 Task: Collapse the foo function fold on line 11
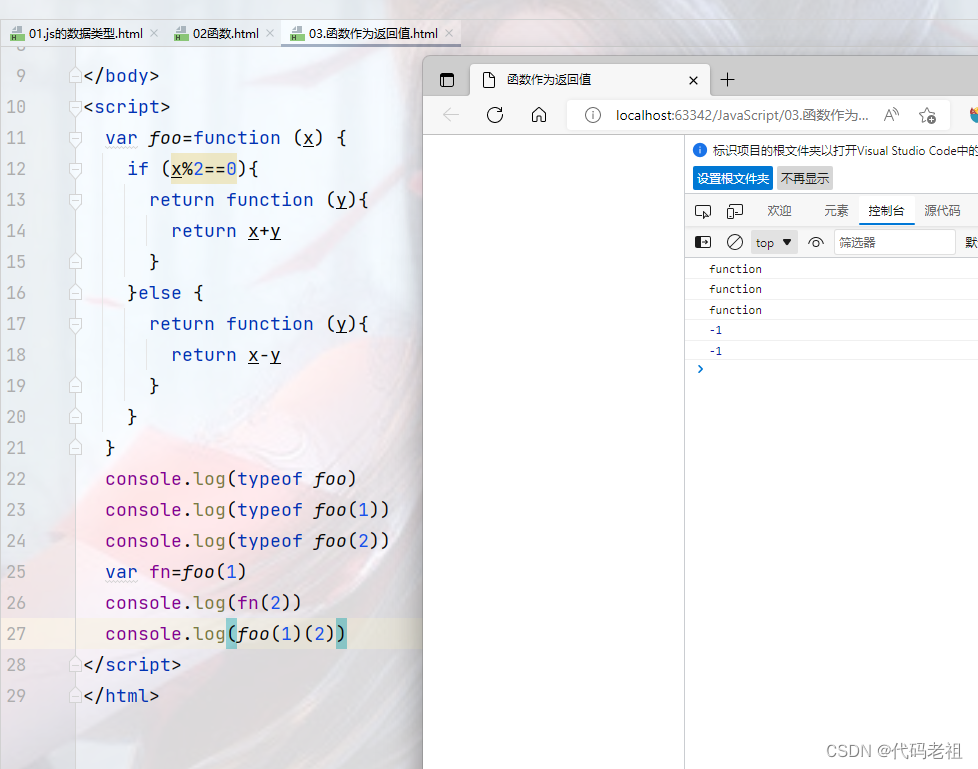tap(75, 138)
